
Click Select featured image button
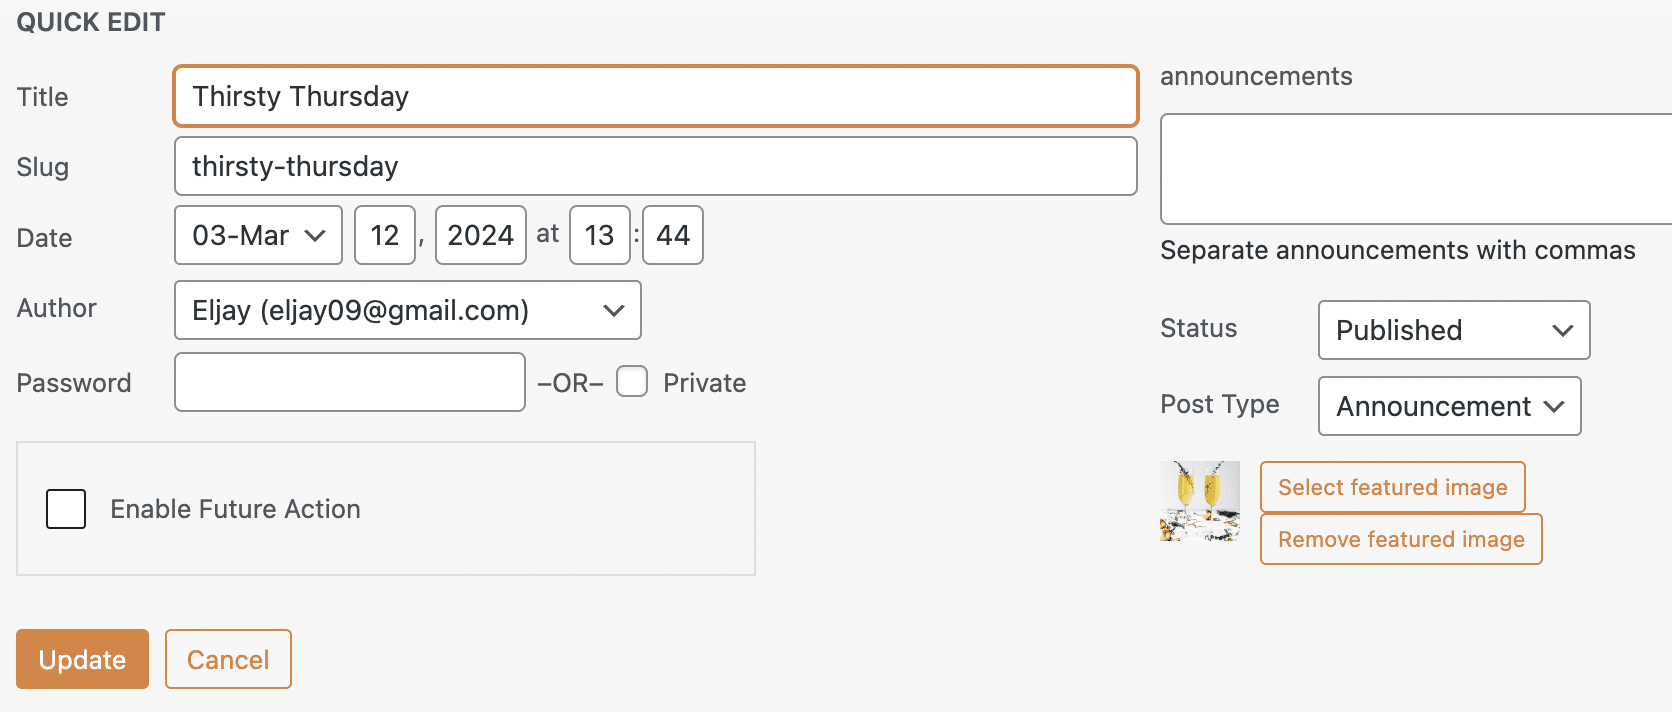[1393, 487]
